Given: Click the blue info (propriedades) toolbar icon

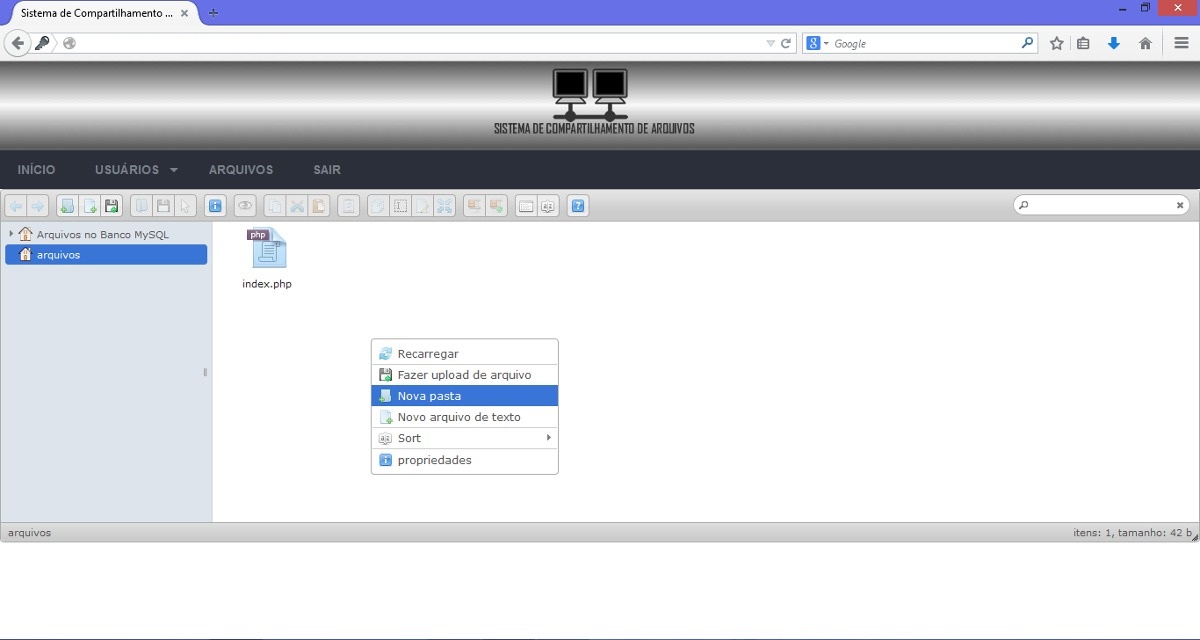Looking at the screenshot, I should 216,205.
